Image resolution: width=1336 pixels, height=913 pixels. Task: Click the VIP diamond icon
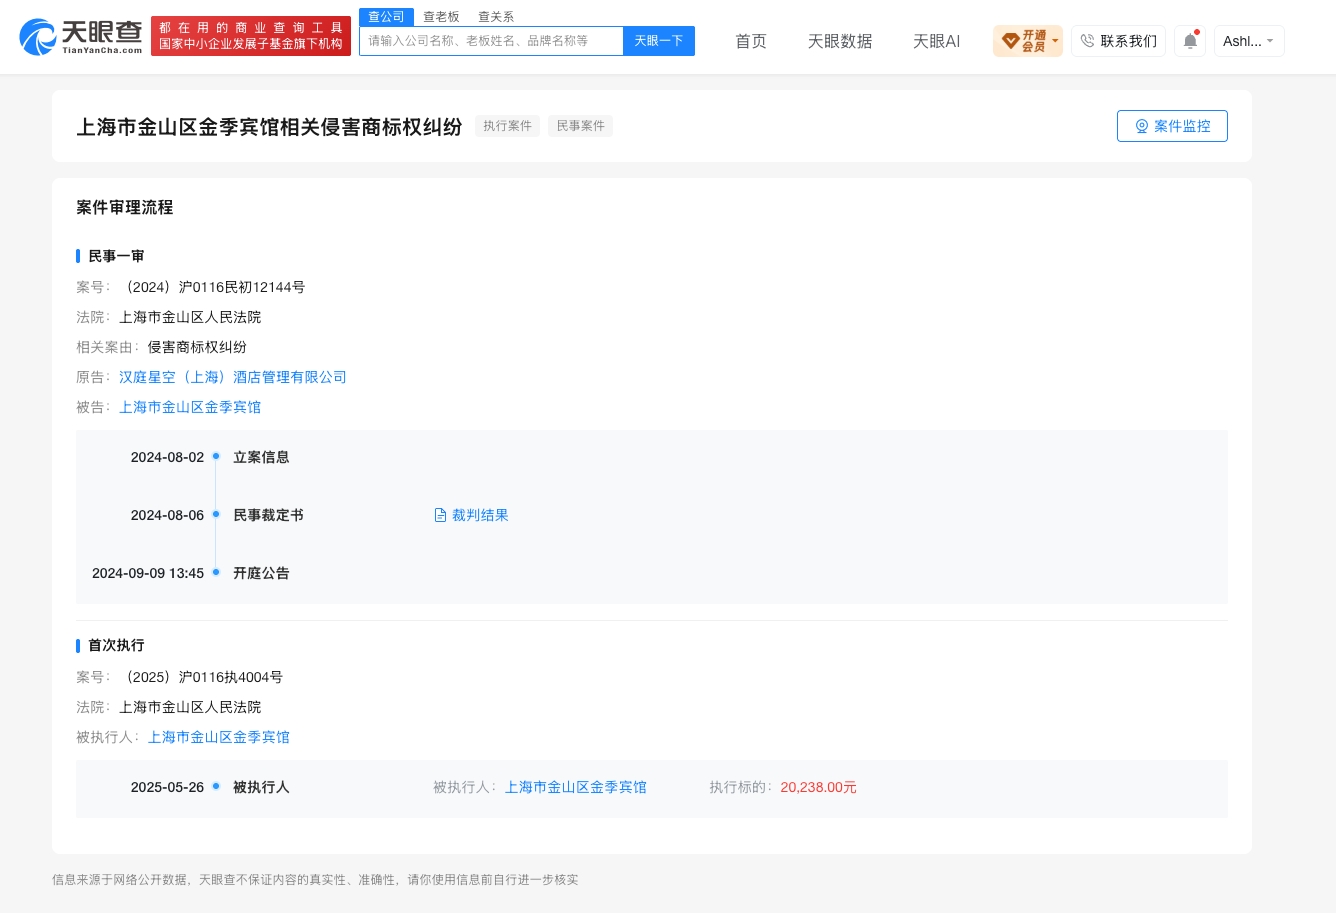tap(1010, 41)
